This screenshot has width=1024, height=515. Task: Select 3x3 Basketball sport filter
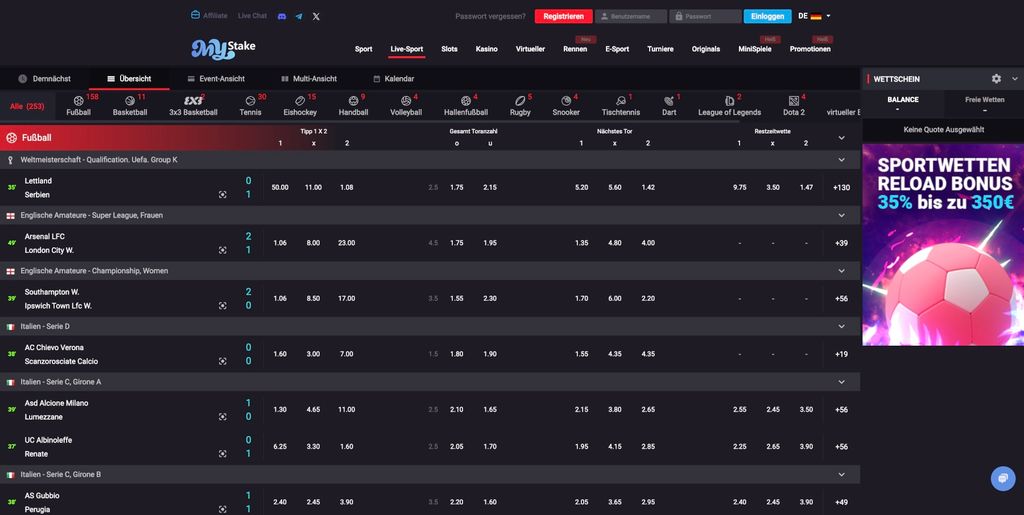pos(193,106)
